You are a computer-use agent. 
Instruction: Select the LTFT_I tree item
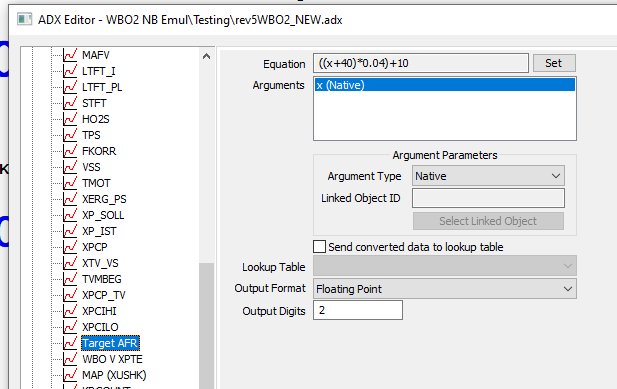click(99, 71)
